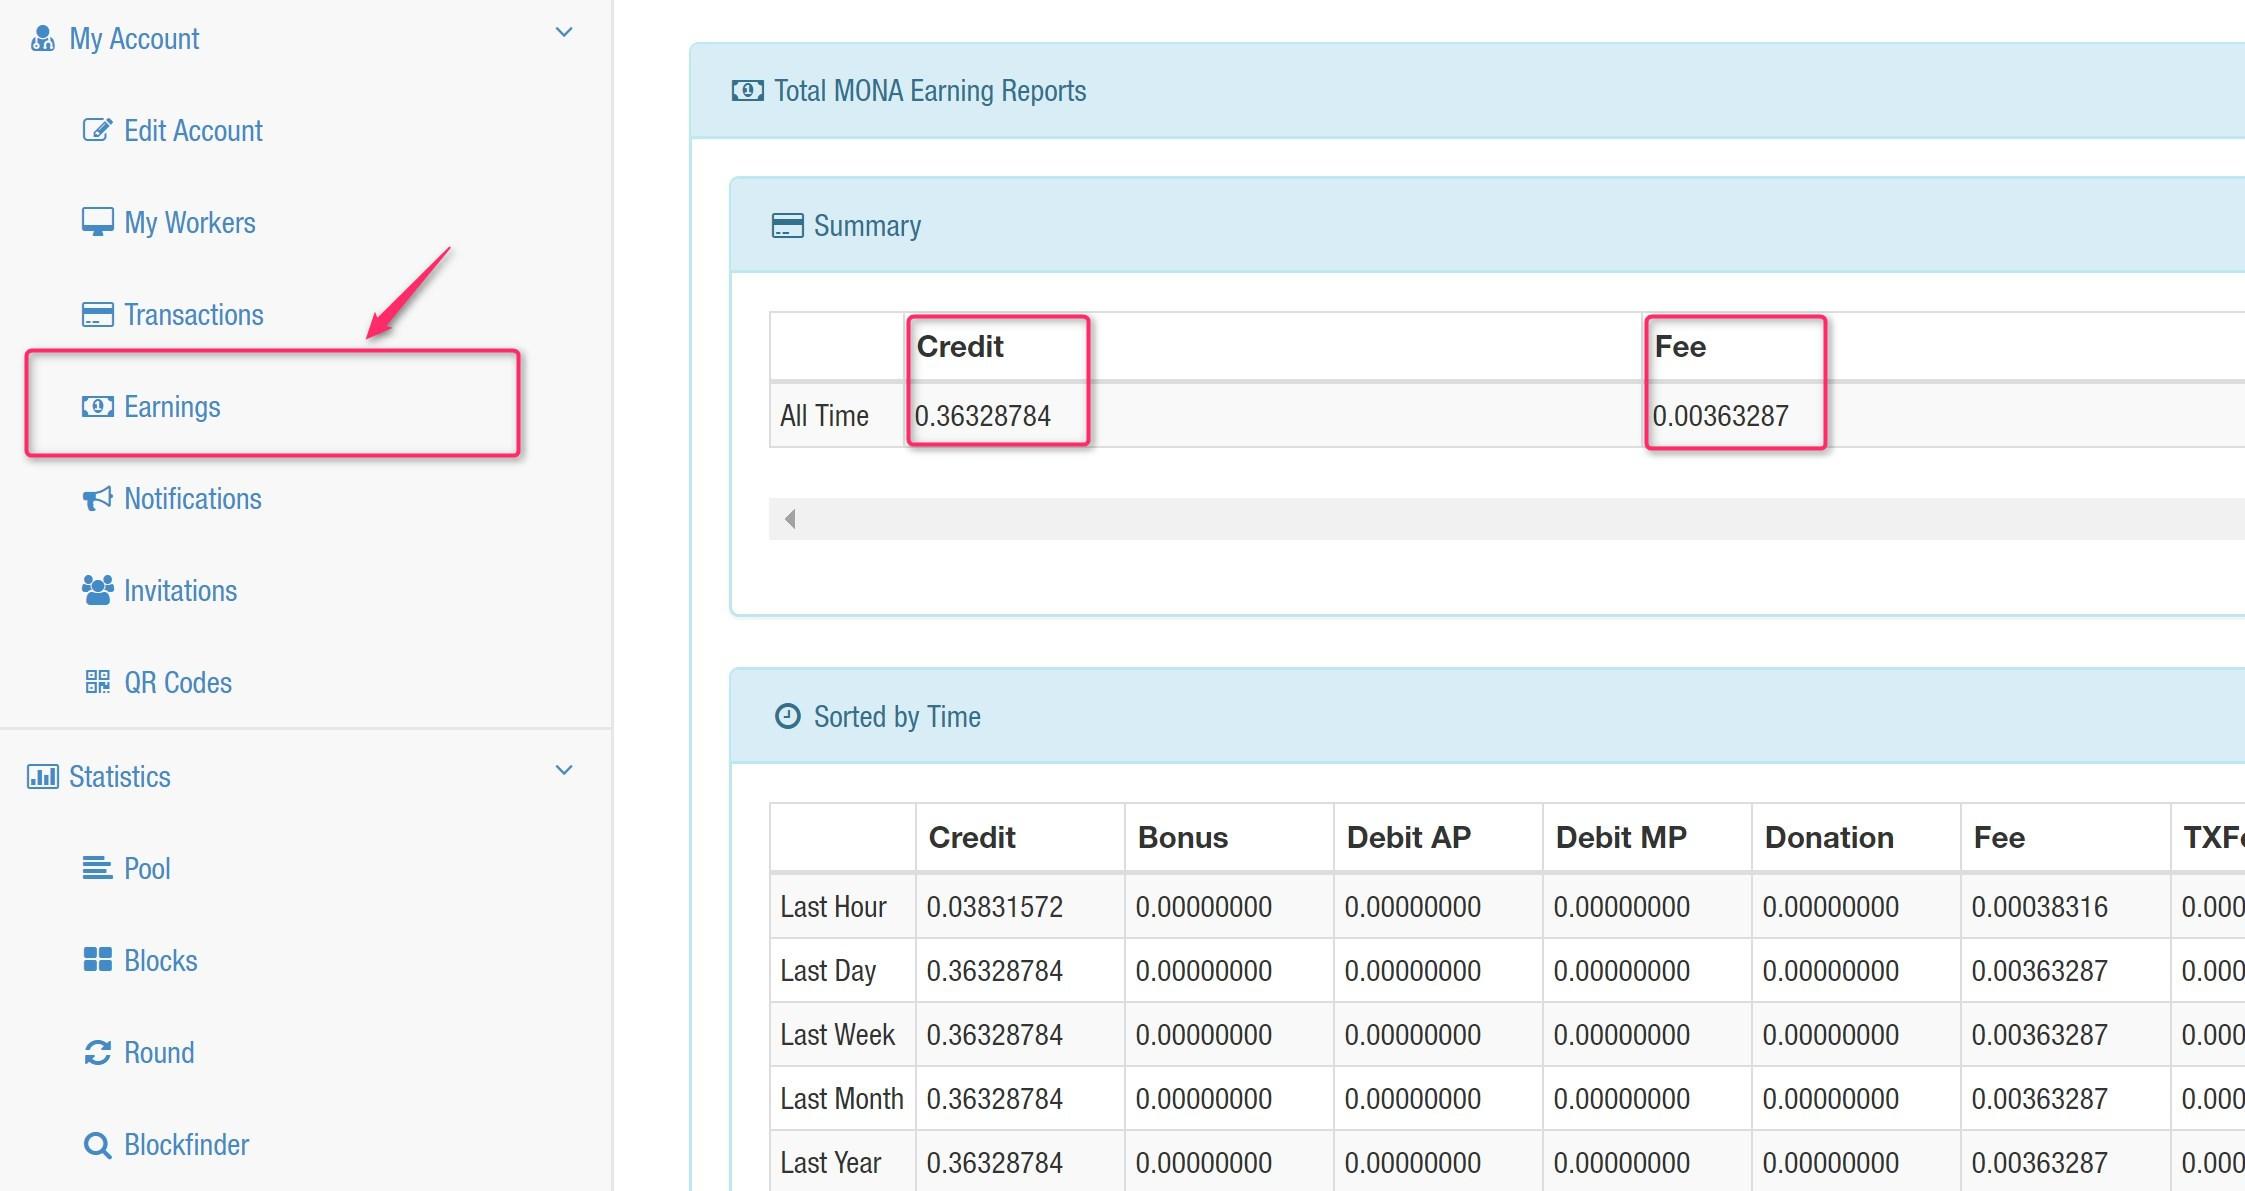Click the Invitations users icon
The height and width of the screenshot is (1191, 2245).
click(x=97, y=590)
